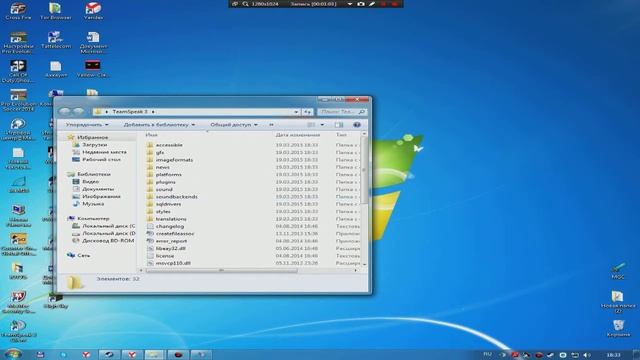Click Избранное header in navigation pane
The height and width of the screenshot is (360, 640).
[92, 137]
